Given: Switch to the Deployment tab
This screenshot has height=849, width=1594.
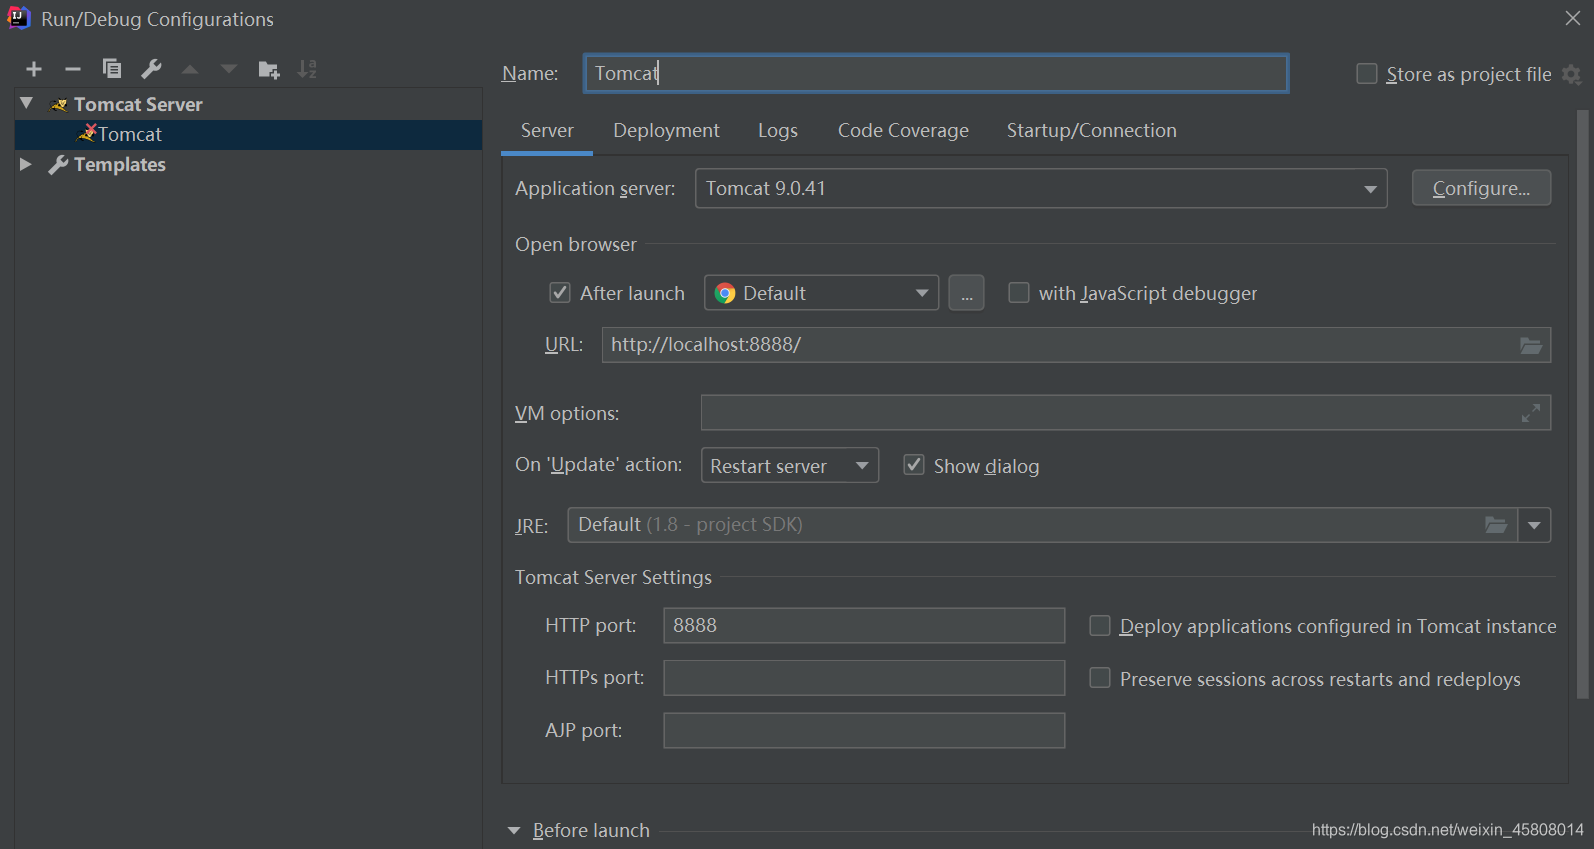Looking at the screenshot, I should click(x=666, y=131).
